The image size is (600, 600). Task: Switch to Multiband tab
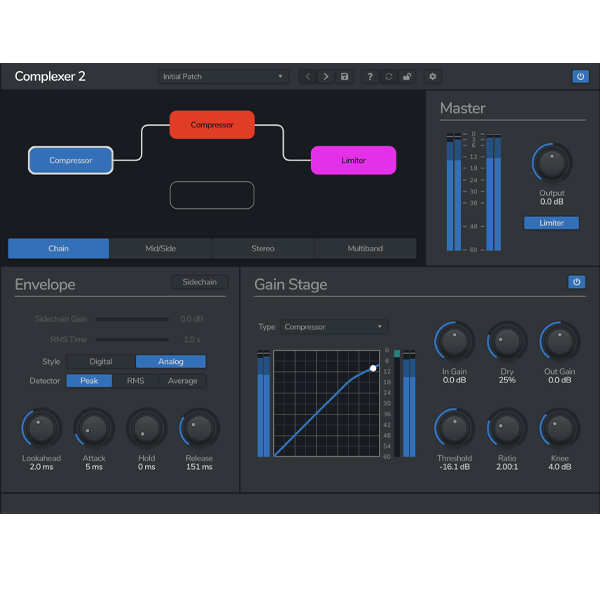point(365,248)
